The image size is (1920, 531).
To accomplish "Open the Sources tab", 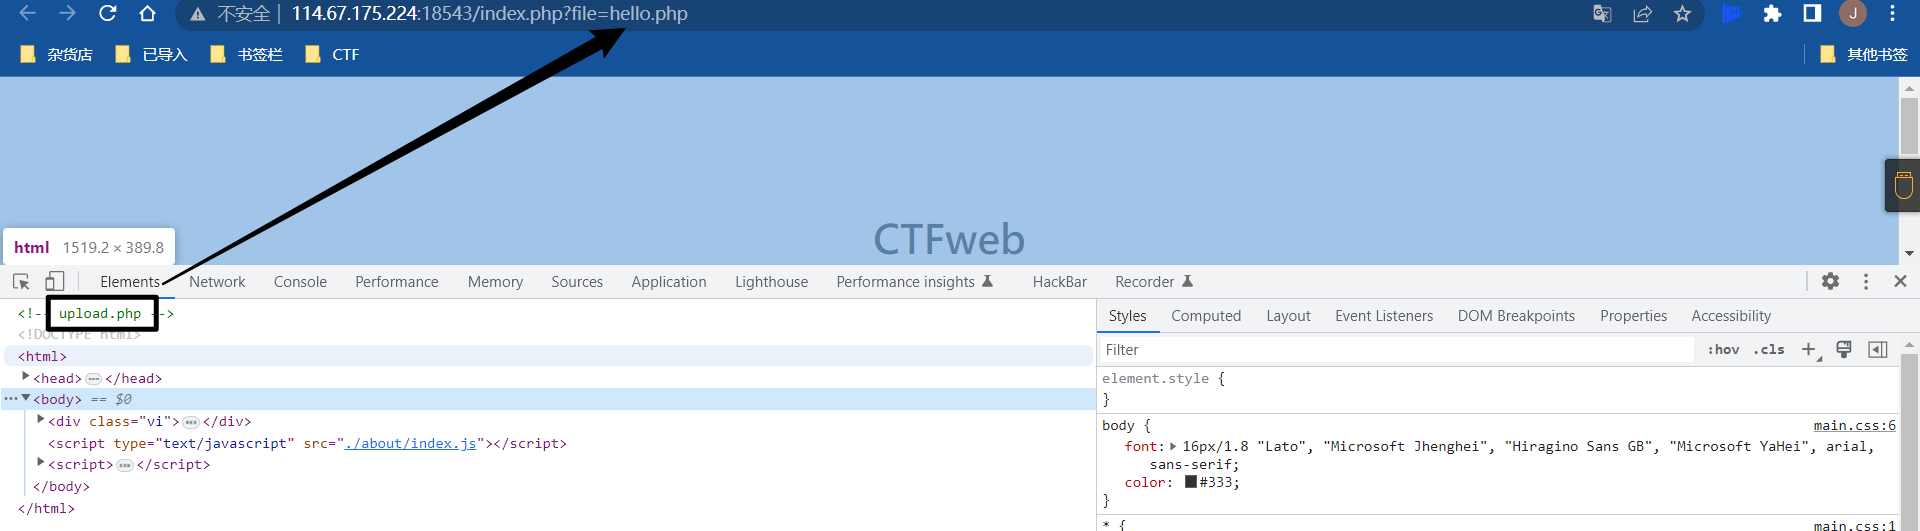I will click(577, 282).
